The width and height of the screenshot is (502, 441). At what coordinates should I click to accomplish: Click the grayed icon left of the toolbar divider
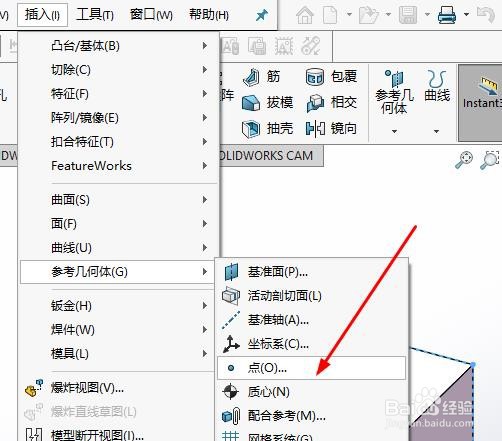pos(311,46)
